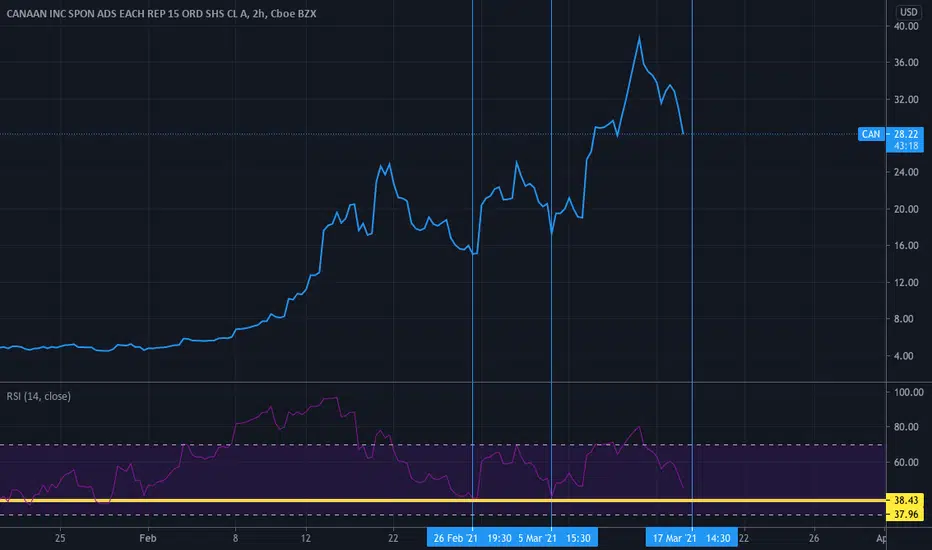
Task: Click the CAN symbol price tag
Action: 871,134
